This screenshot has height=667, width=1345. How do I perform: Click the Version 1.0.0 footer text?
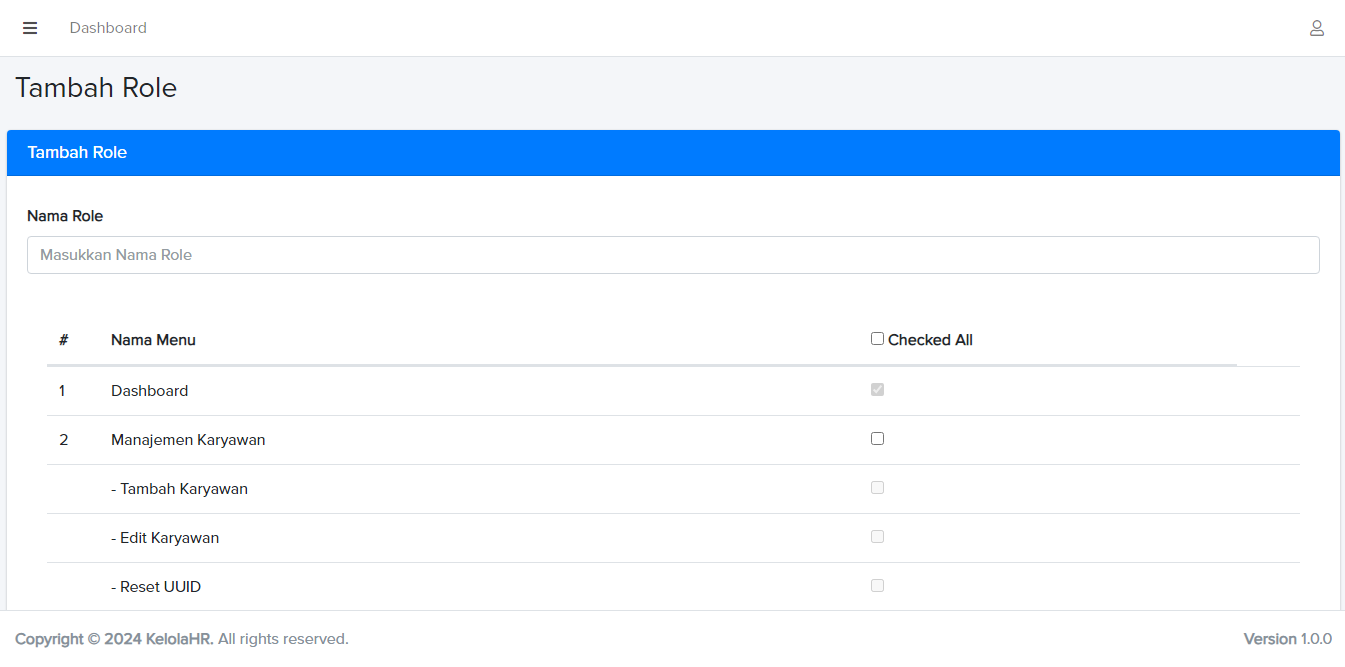(1287, 639)
